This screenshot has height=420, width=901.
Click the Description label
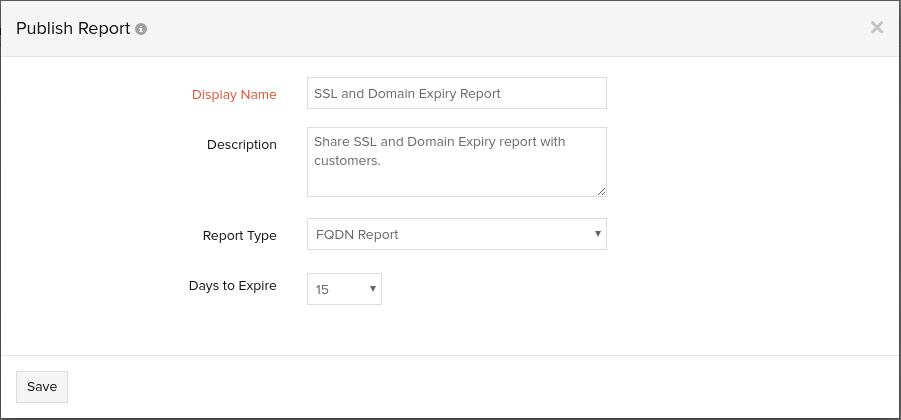click(x=241, y=144)
